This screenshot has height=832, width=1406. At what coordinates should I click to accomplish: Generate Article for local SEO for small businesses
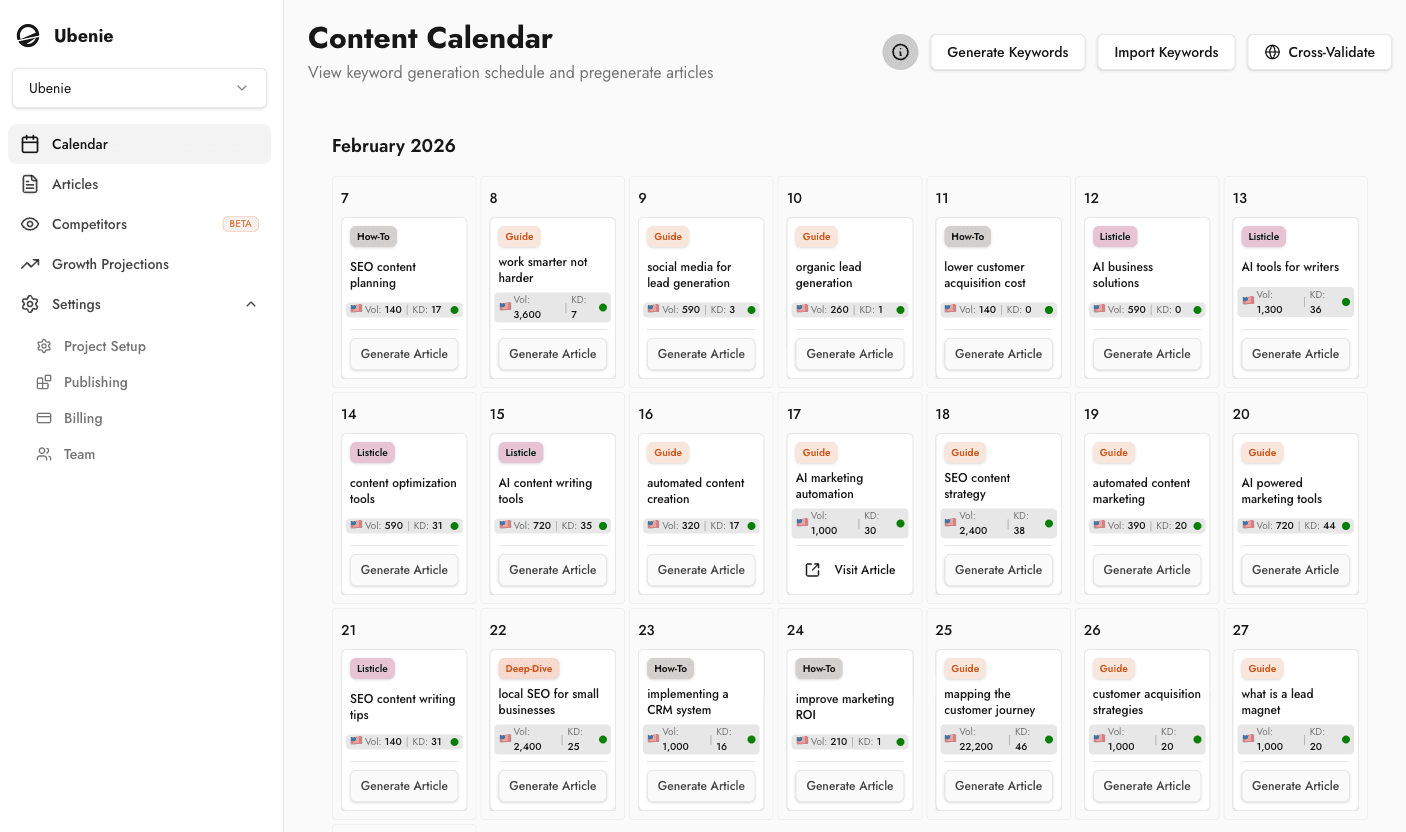552,786
